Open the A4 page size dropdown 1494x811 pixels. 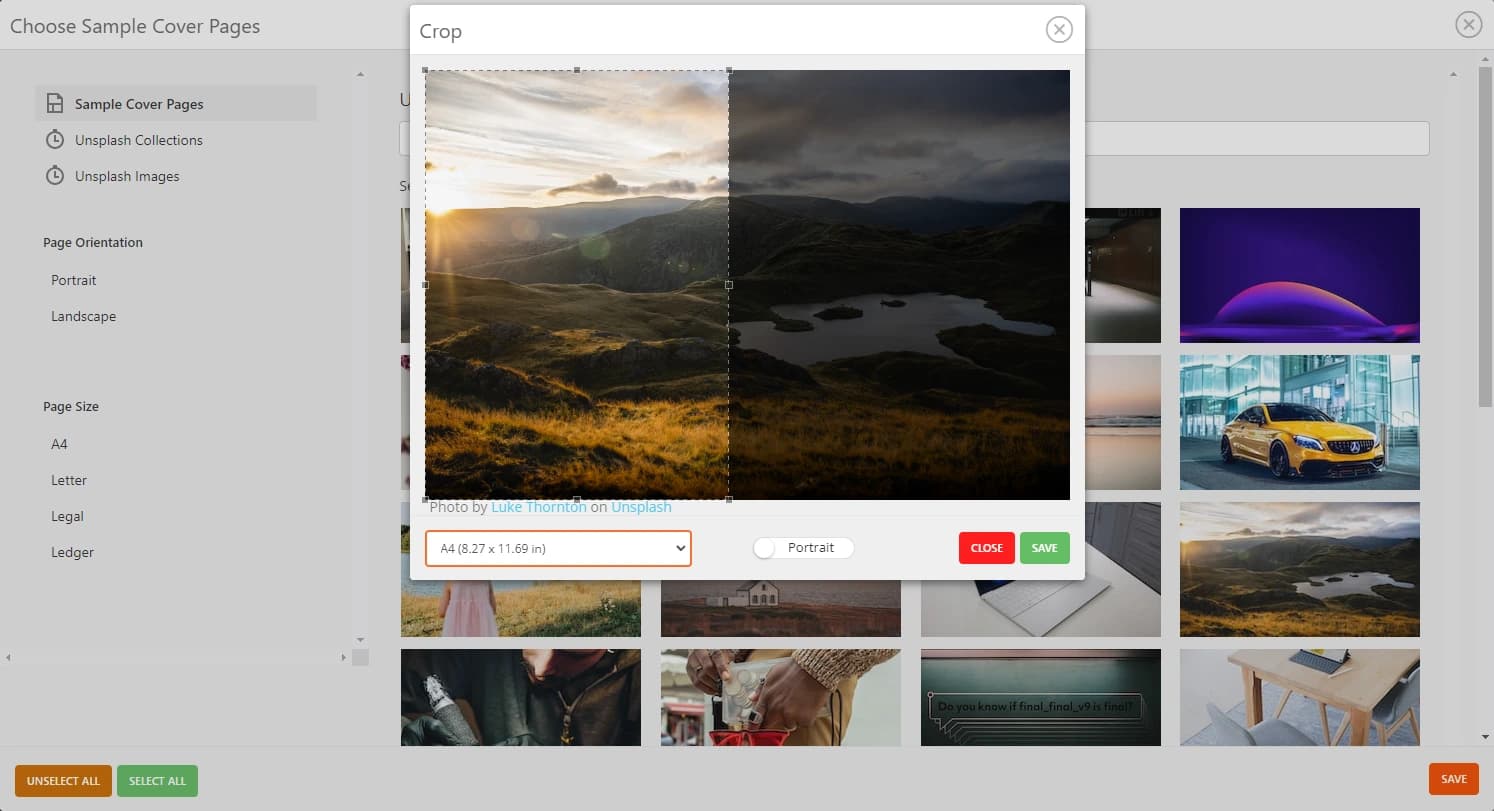pos(558,548)
